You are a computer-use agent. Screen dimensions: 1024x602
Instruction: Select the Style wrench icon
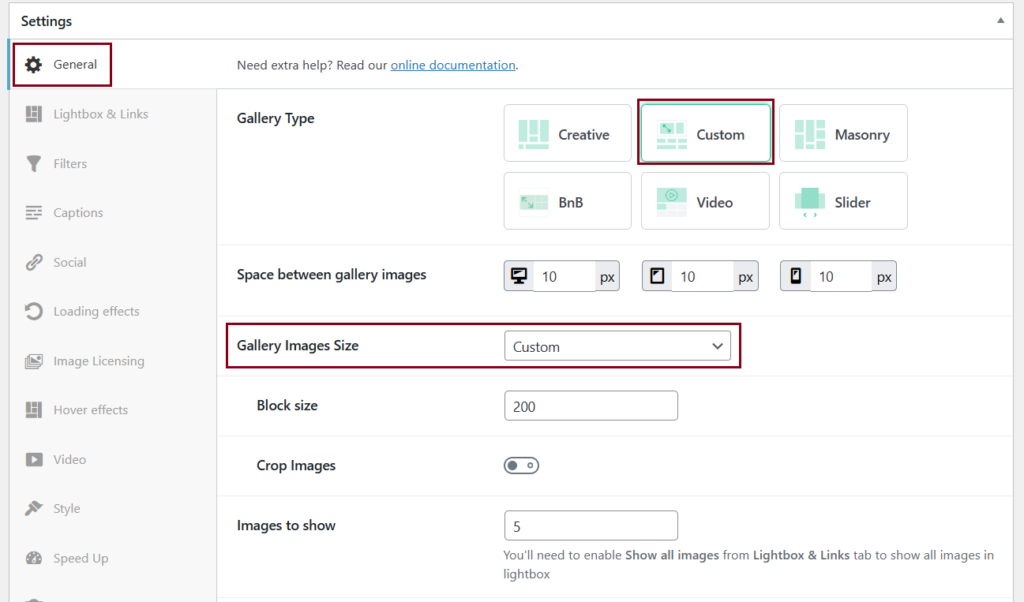click(32, 508)
